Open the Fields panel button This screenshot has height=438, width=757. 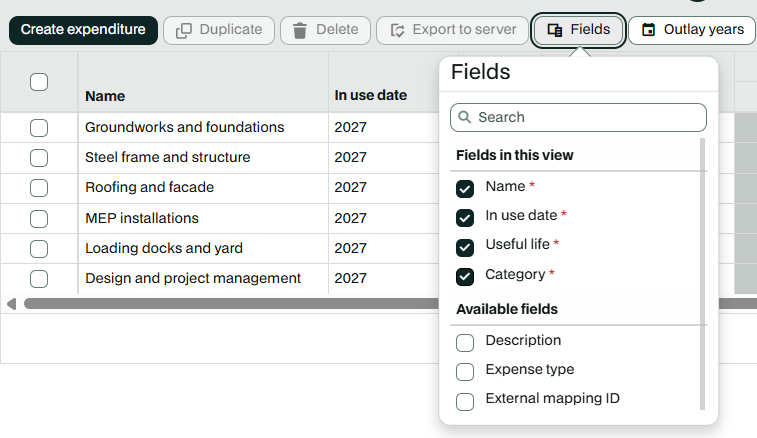click(578, 30)
